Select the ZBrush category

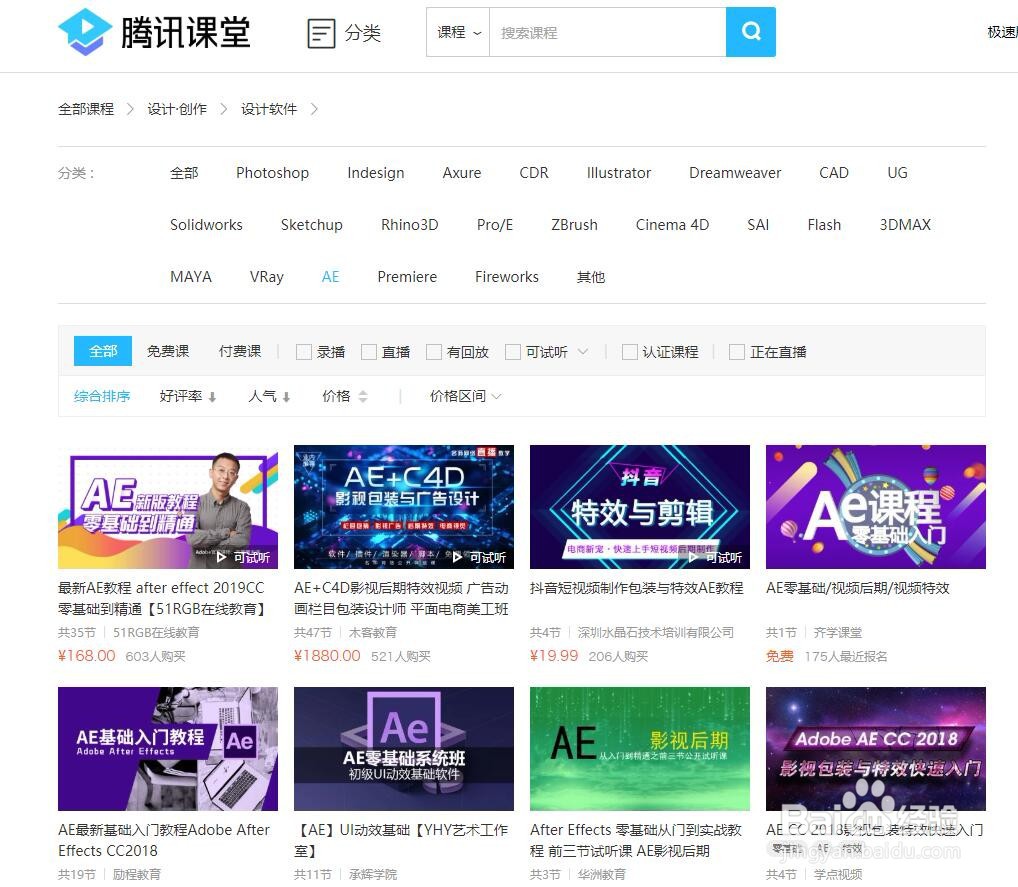pos(574,225)
